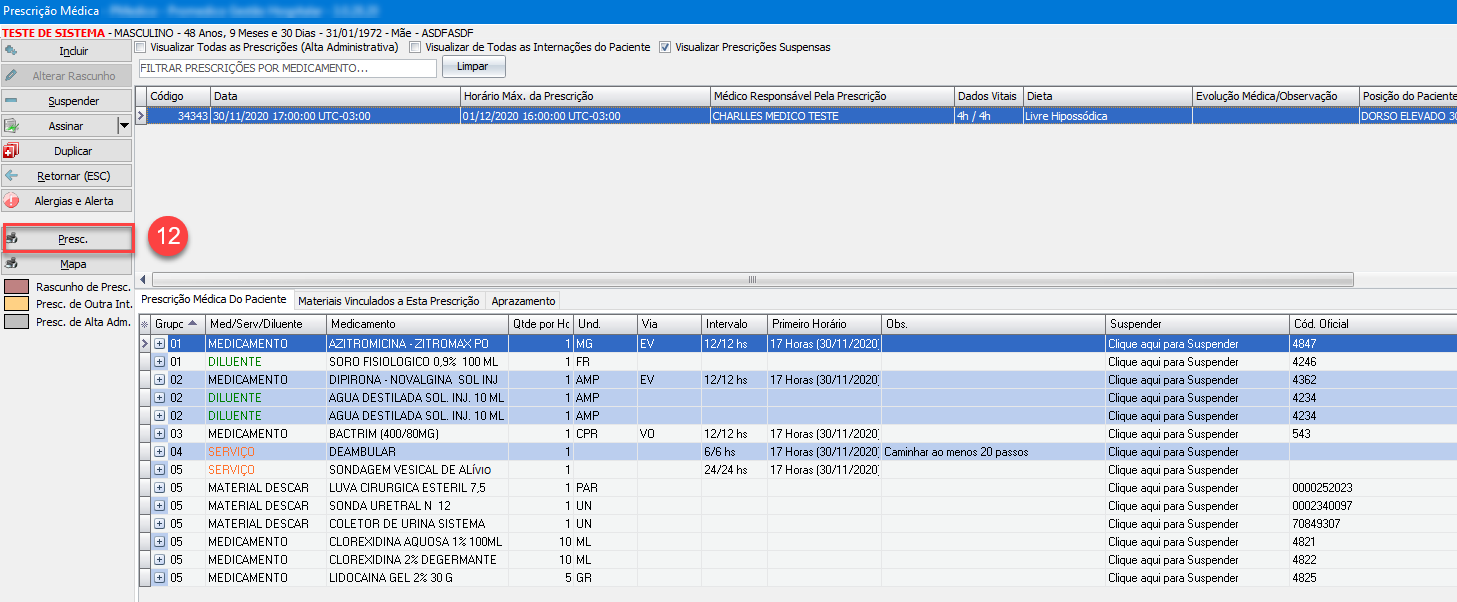Click the Retornar (ESC) arrow icon

click(12, 176)
